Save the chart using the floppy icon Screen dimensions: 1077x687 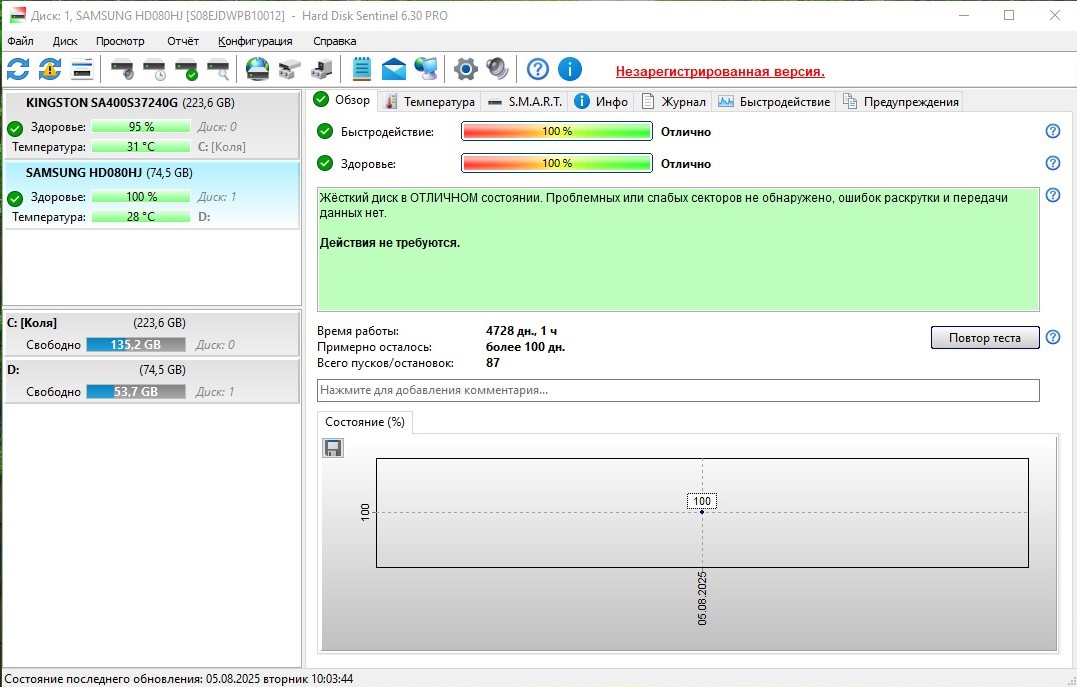pyautogui.click(x=333, y=448)
